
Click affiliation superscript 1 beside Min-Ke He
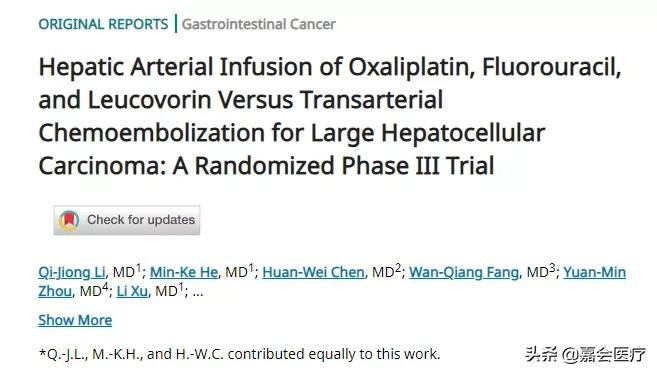[251, 267]
